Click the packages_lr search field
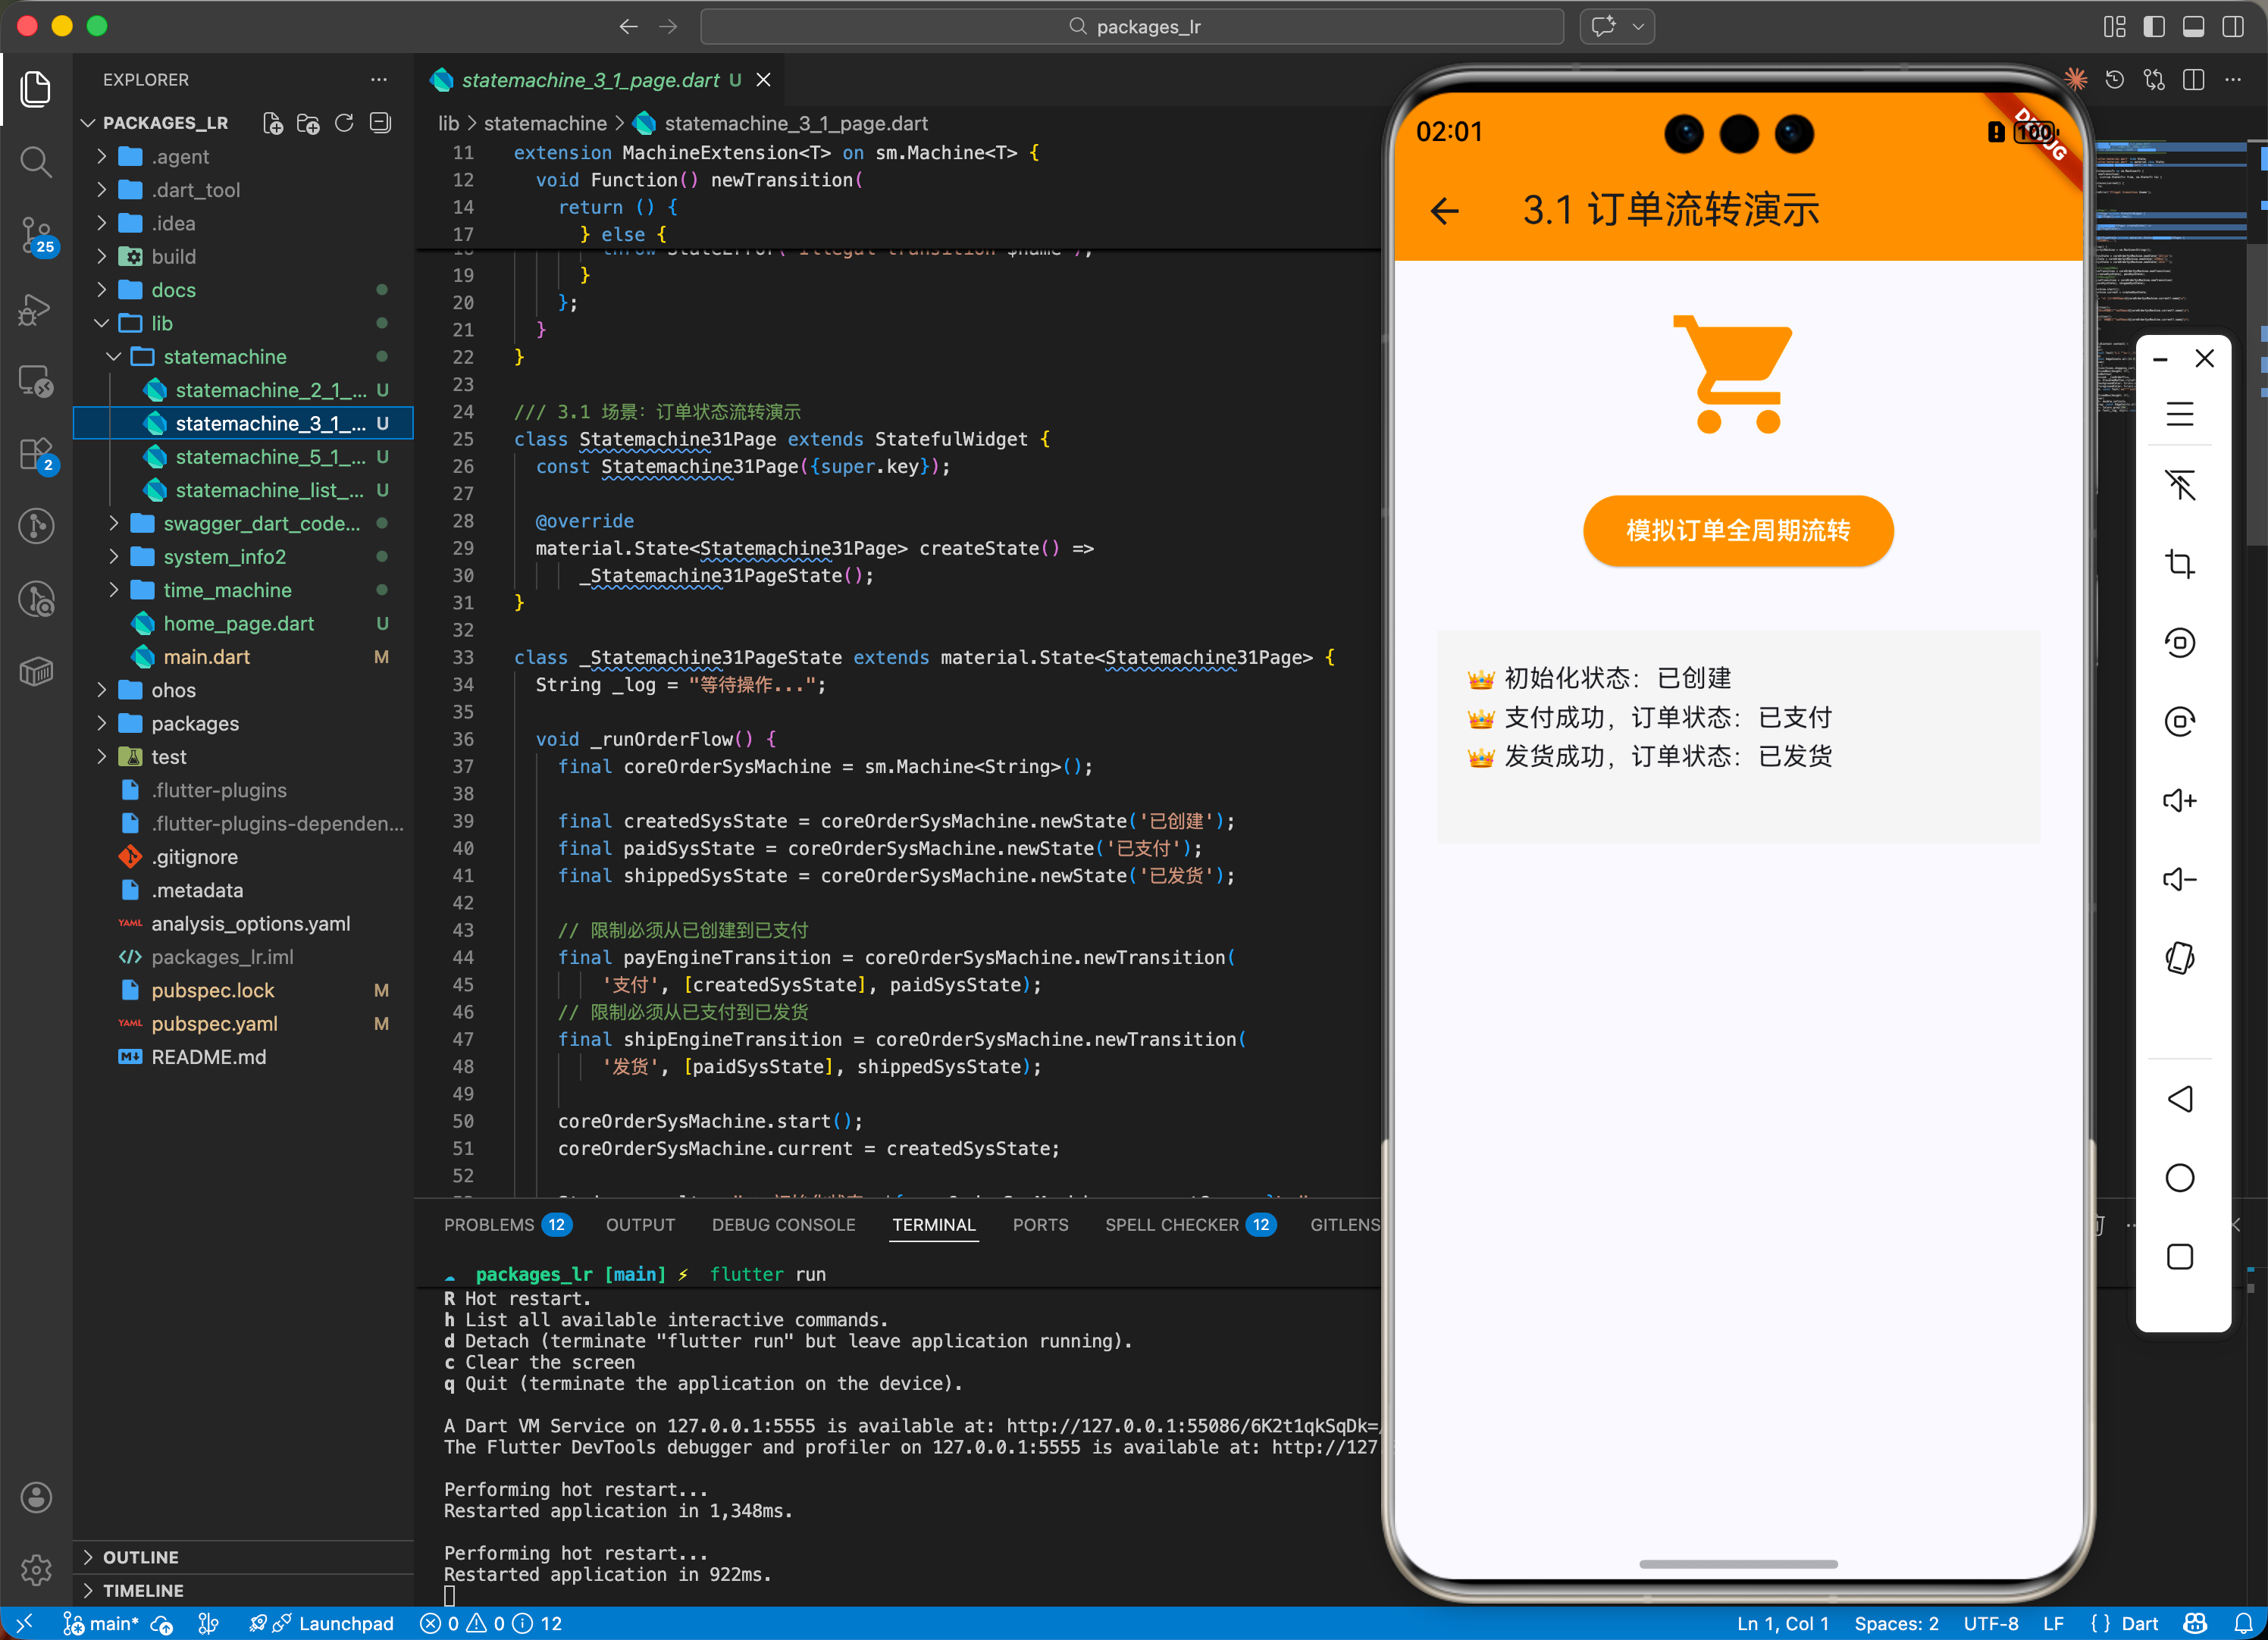The height and width of the screenshot is (1640, 2268). tap(1132, 27)
